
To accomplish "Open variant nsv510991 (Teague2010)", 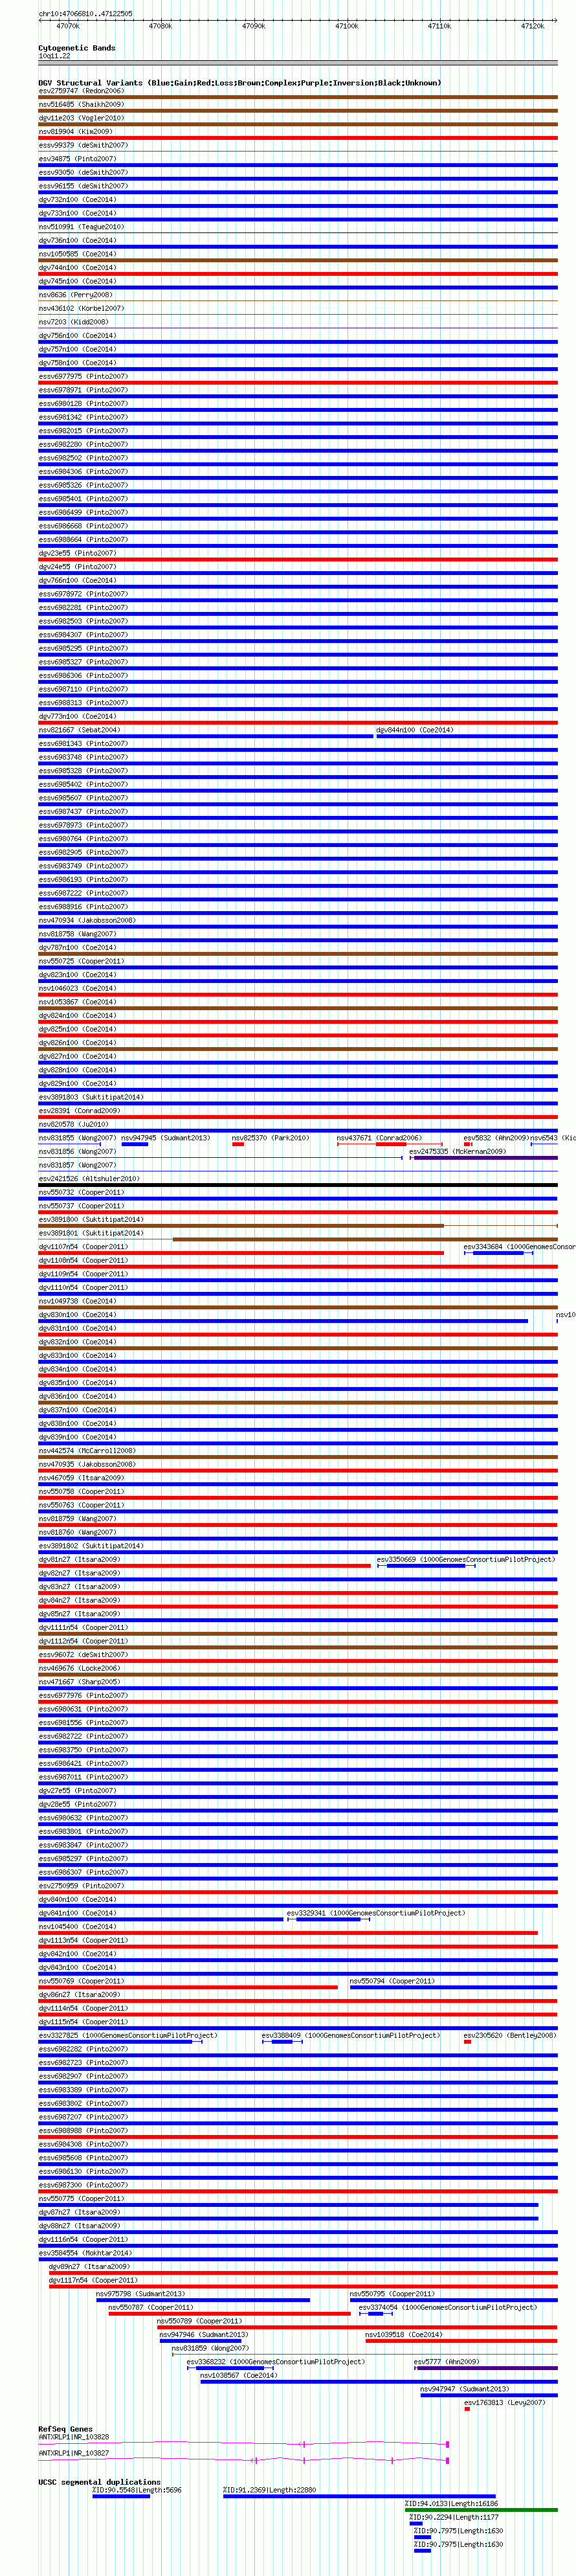I will tap(81, 227).
